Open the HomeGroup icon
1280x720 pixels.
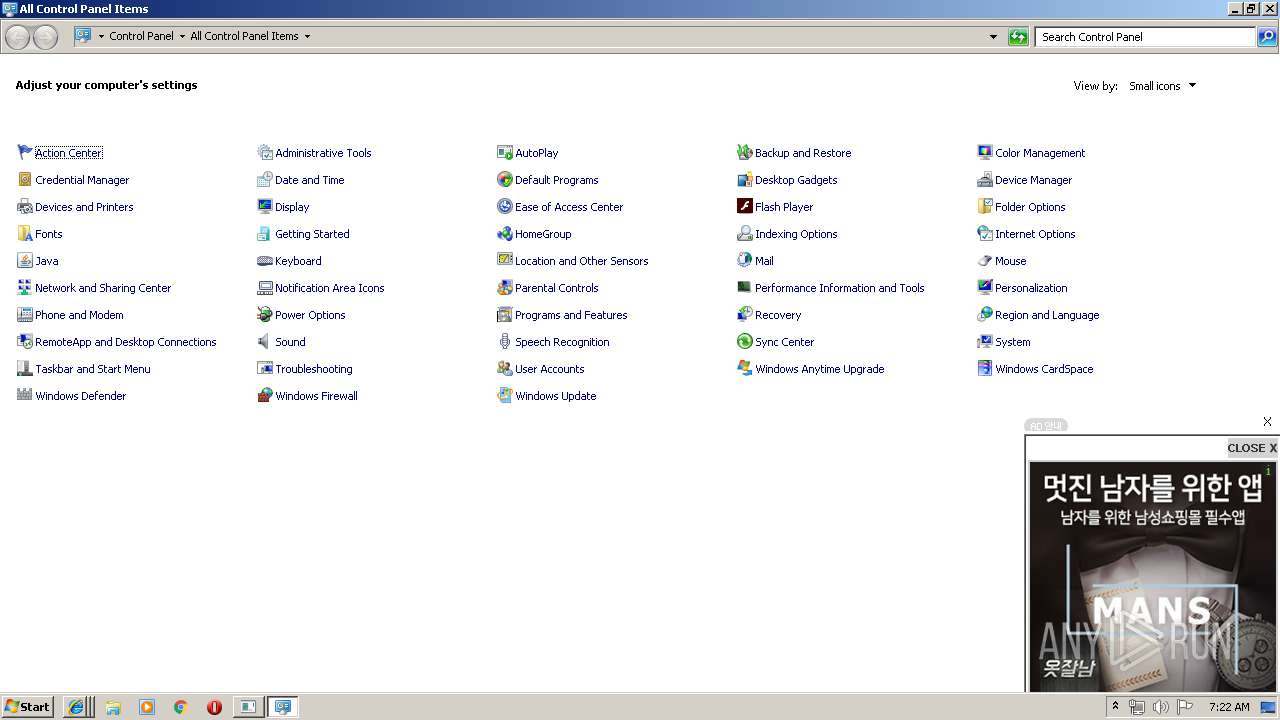coord(505,233)
